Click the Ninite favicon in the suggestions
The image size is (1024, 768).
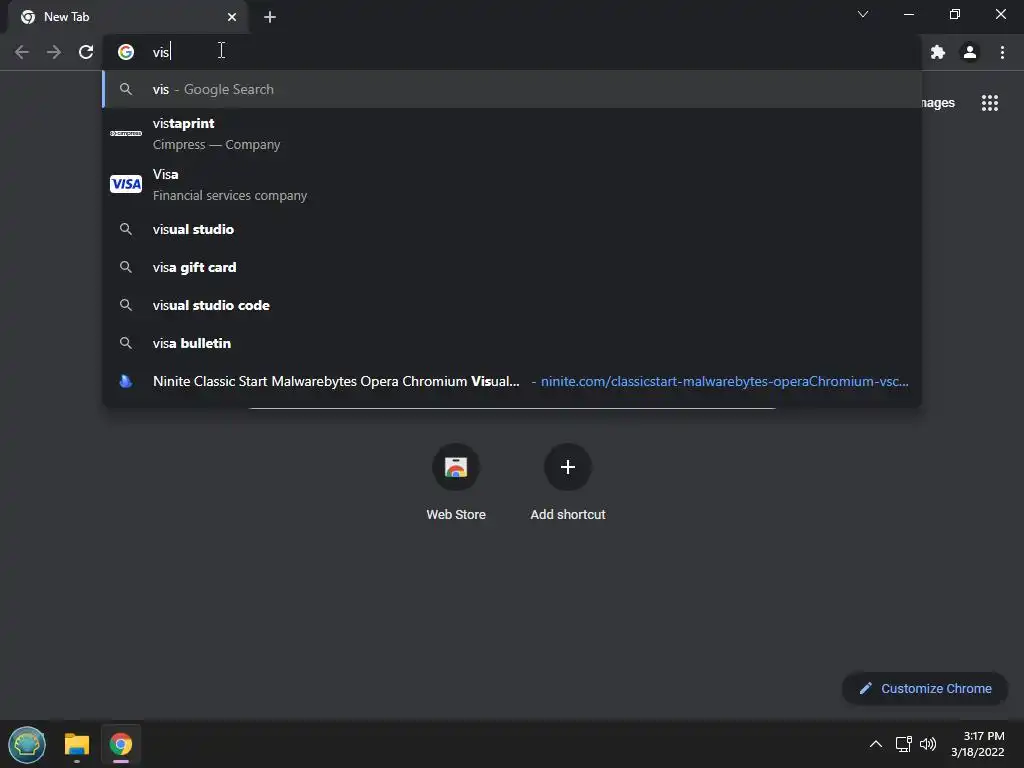coord(126,381)
